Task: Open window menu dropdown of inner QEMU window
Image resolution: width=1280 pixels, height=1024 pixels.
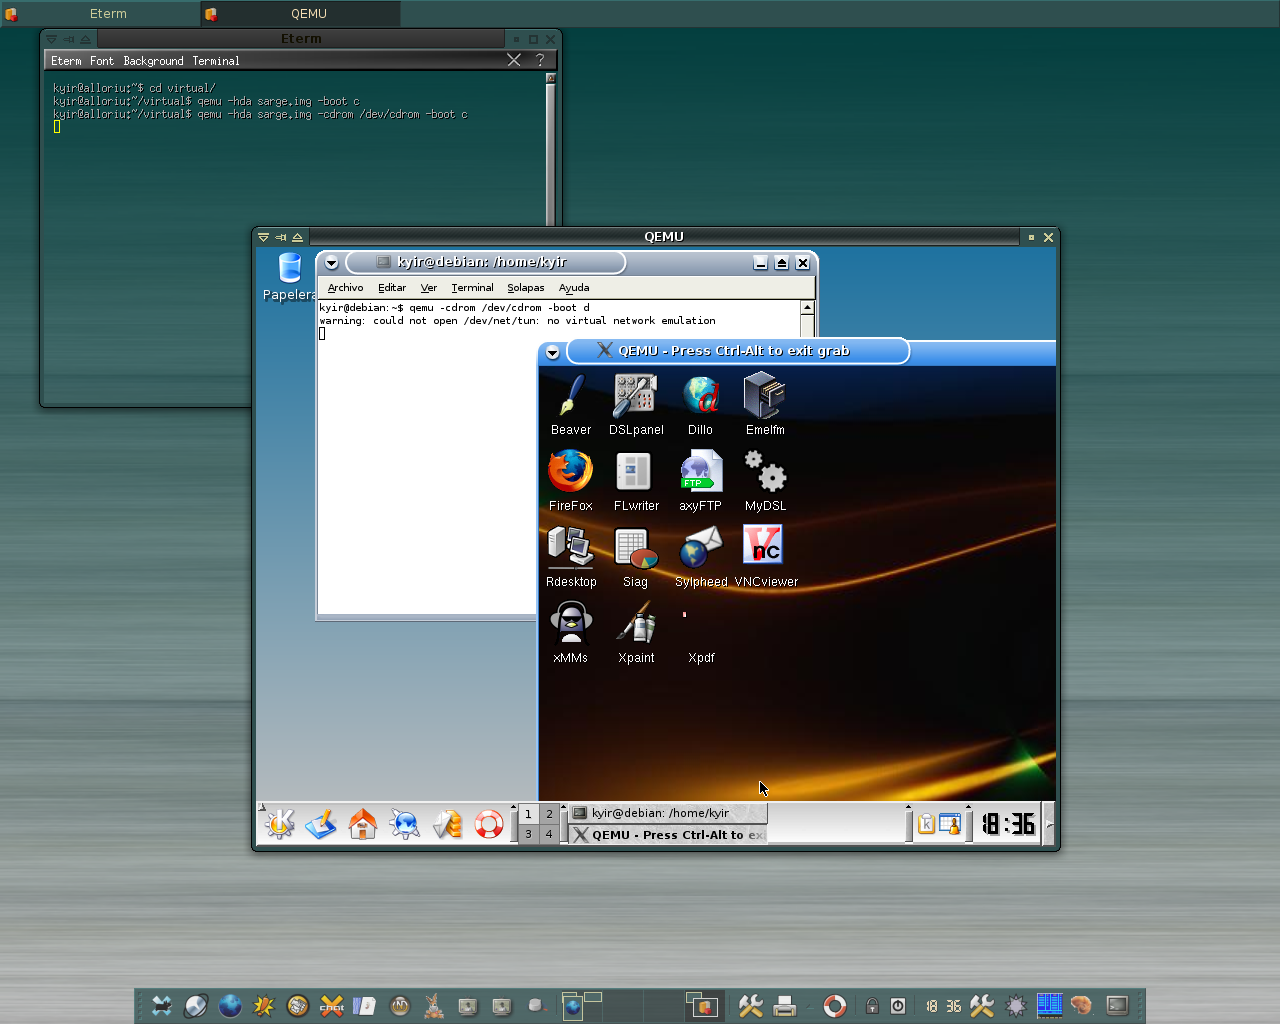Action: click(x=552, y=352)
